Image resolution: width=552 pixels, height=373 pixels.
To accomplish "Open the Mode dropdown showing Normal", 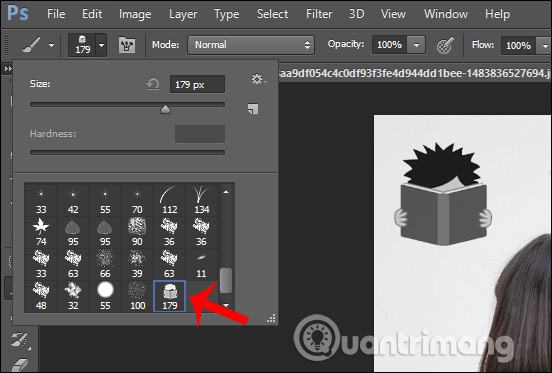I will point(251,45).
